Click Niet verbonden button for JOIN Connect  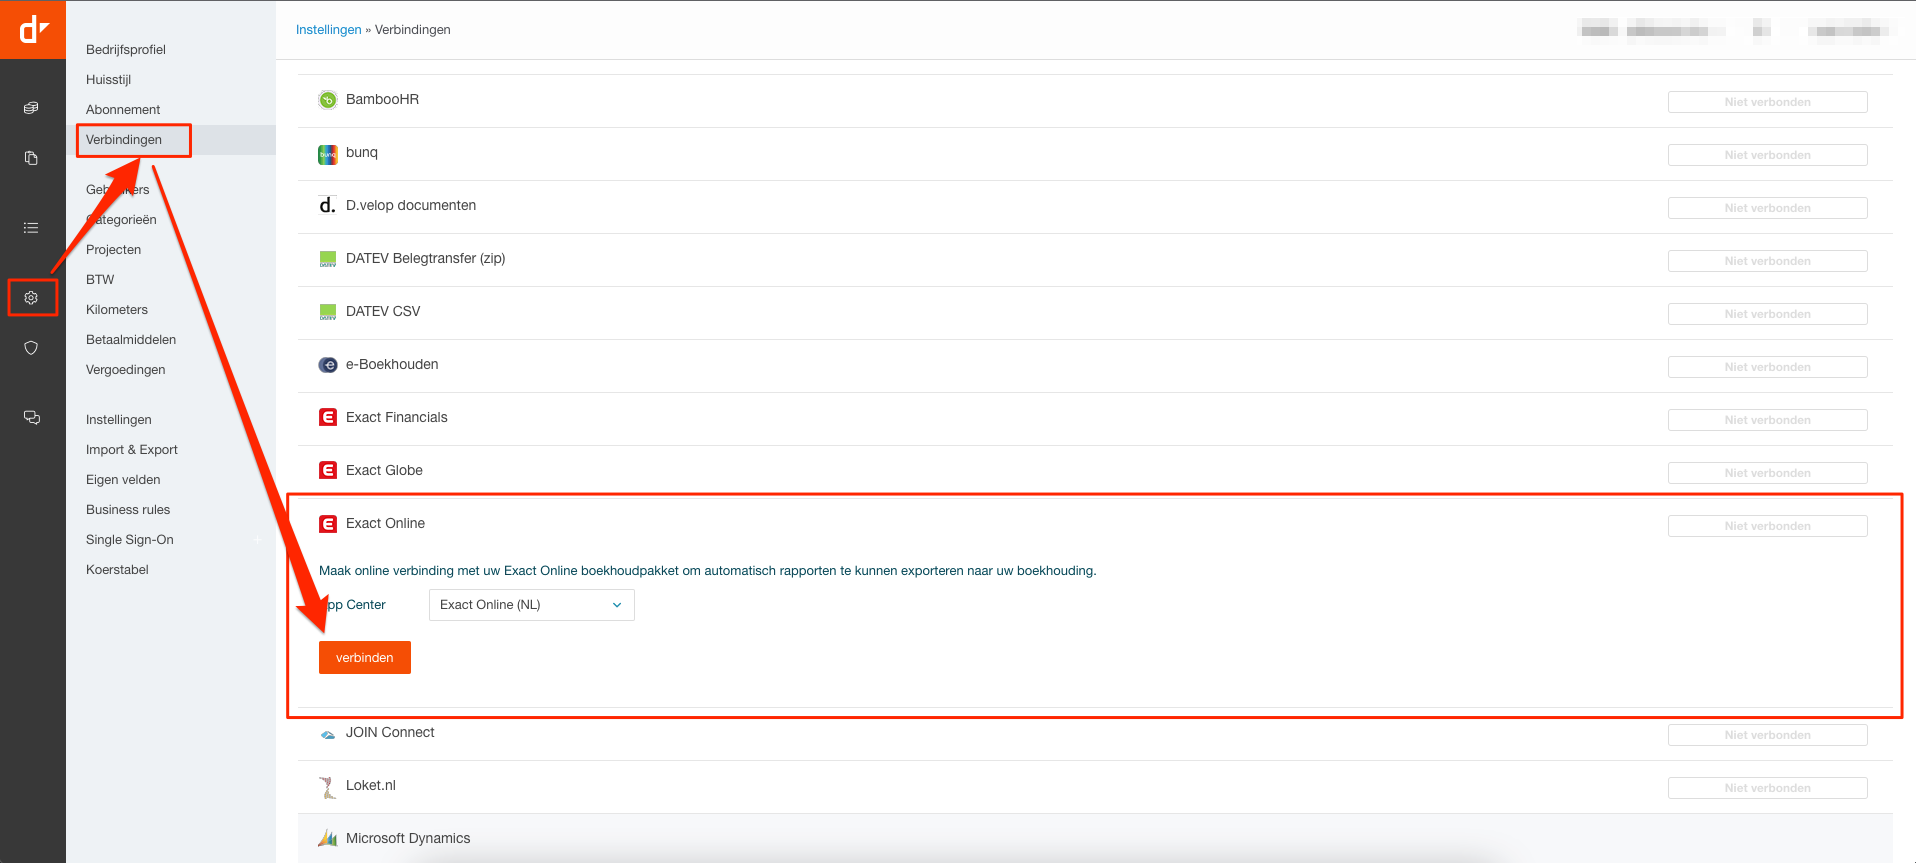(1767, 735)
